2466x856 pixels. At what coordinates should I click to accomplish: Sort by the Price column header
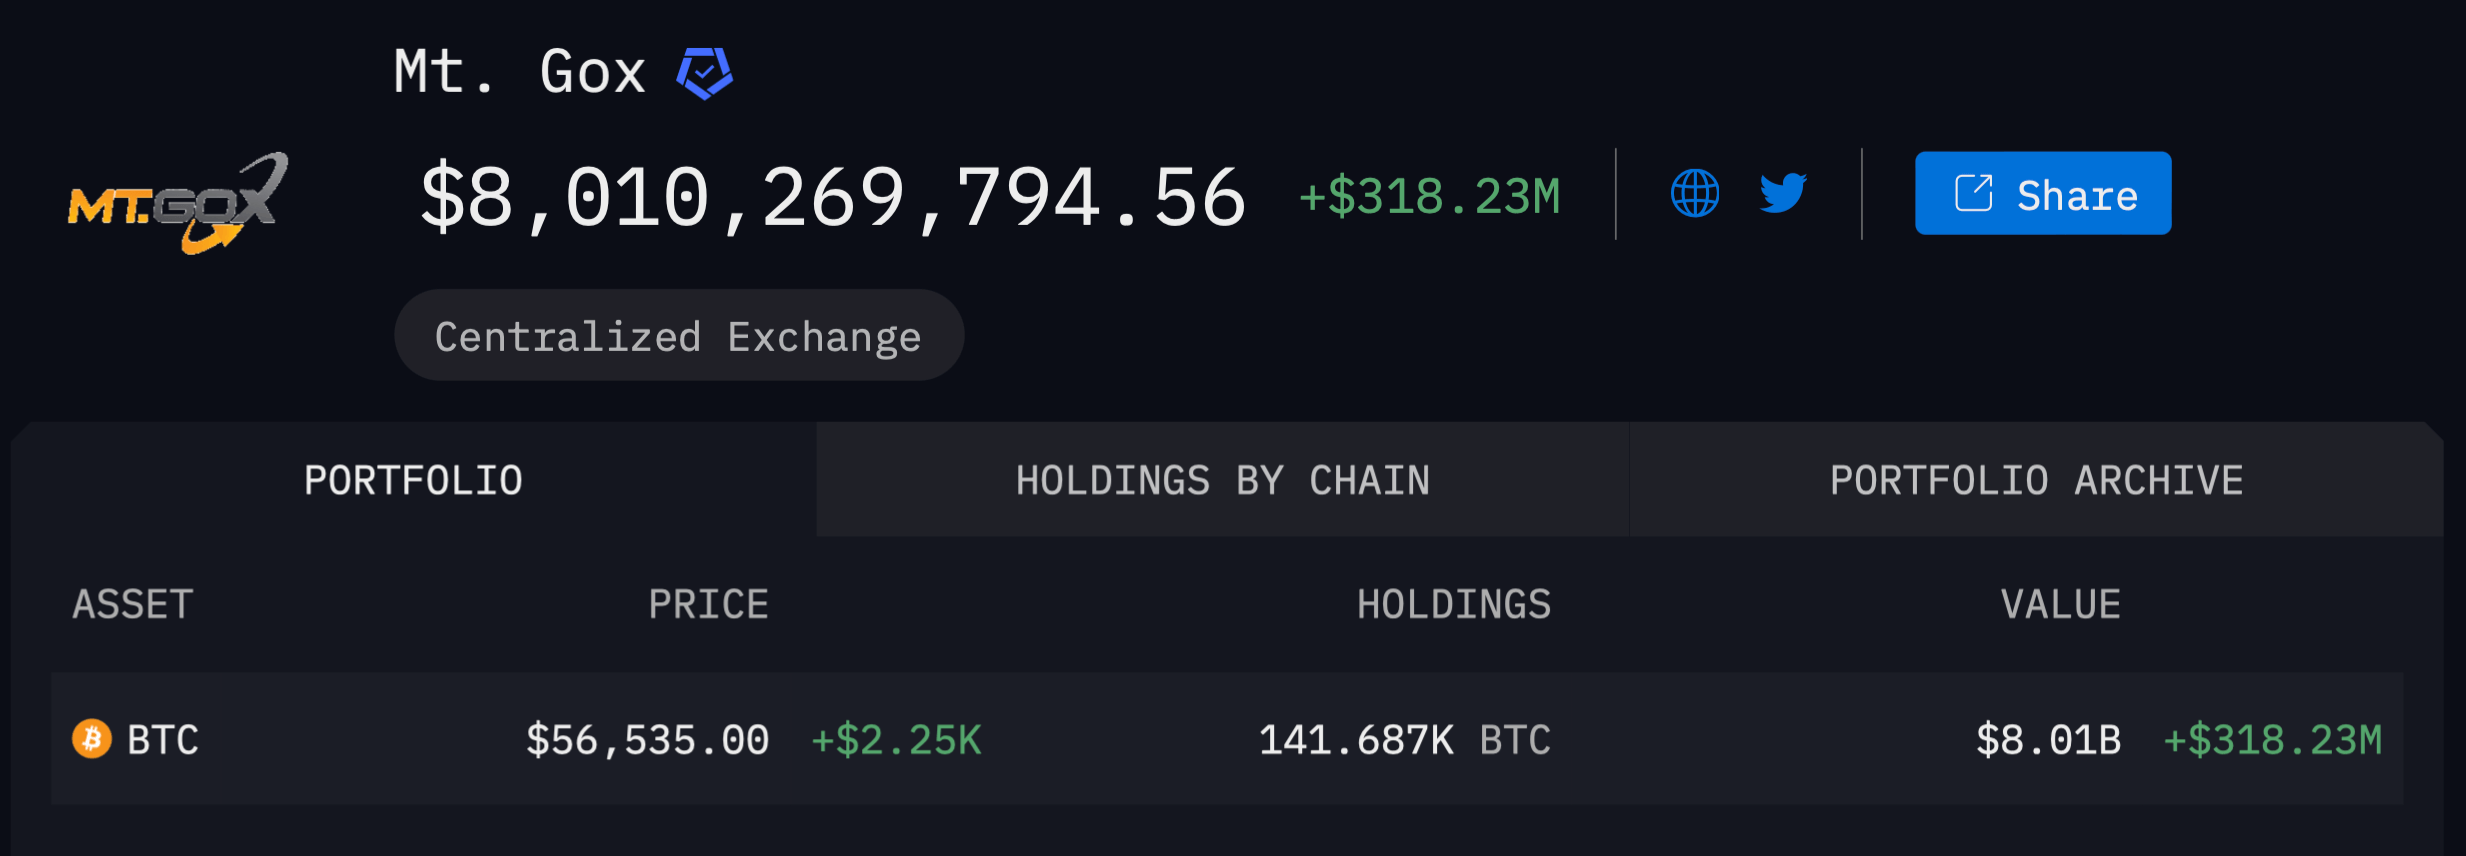coord(709,605)
